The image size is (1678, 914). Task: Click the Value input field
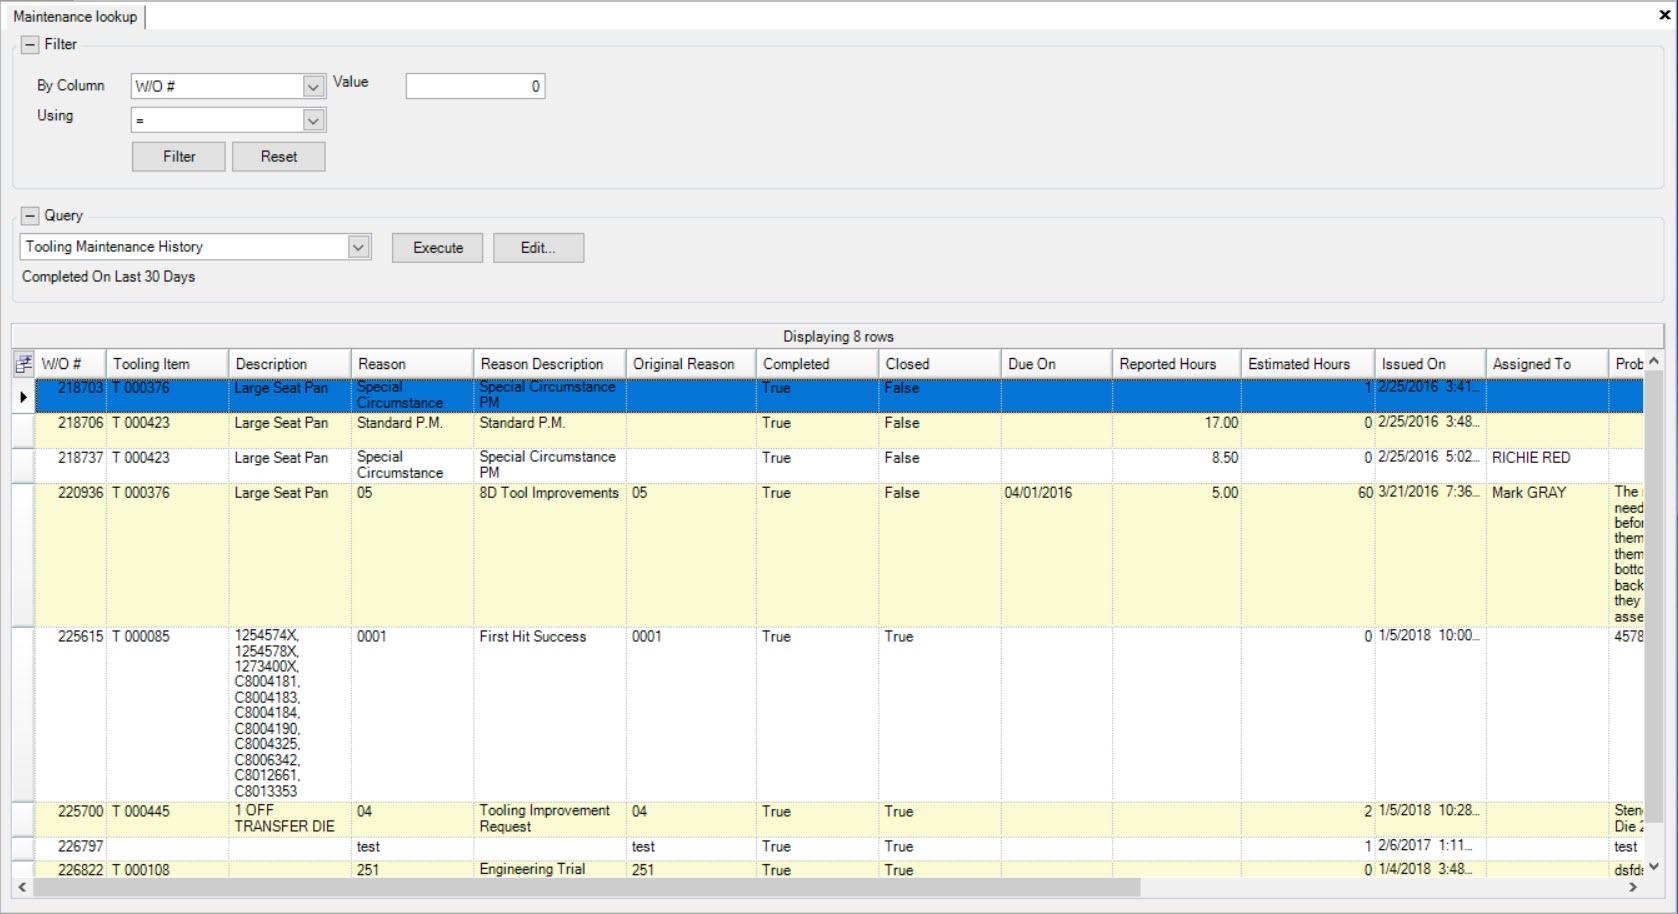475,86
